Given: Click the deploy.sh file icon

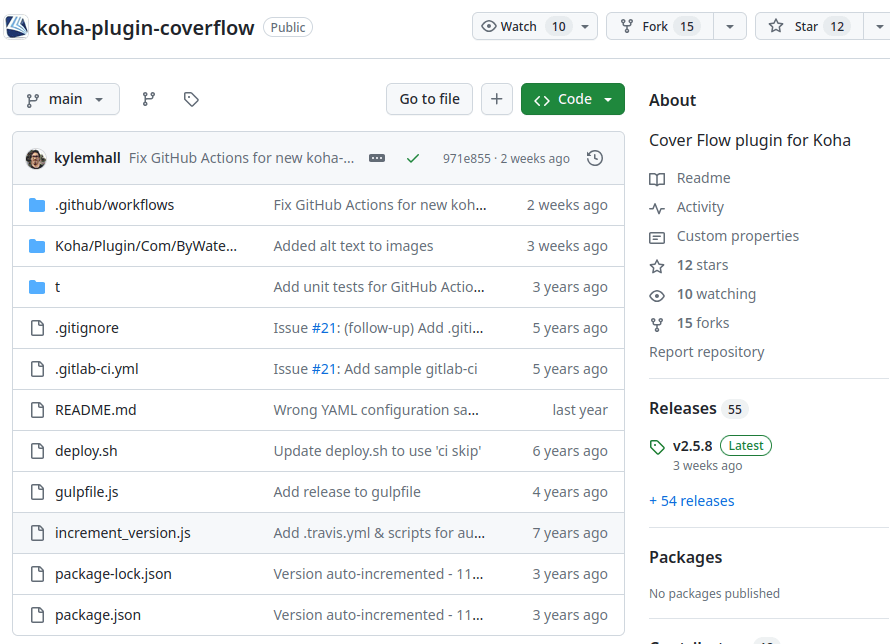Looking at the screenshot, I should click(37, 451).
